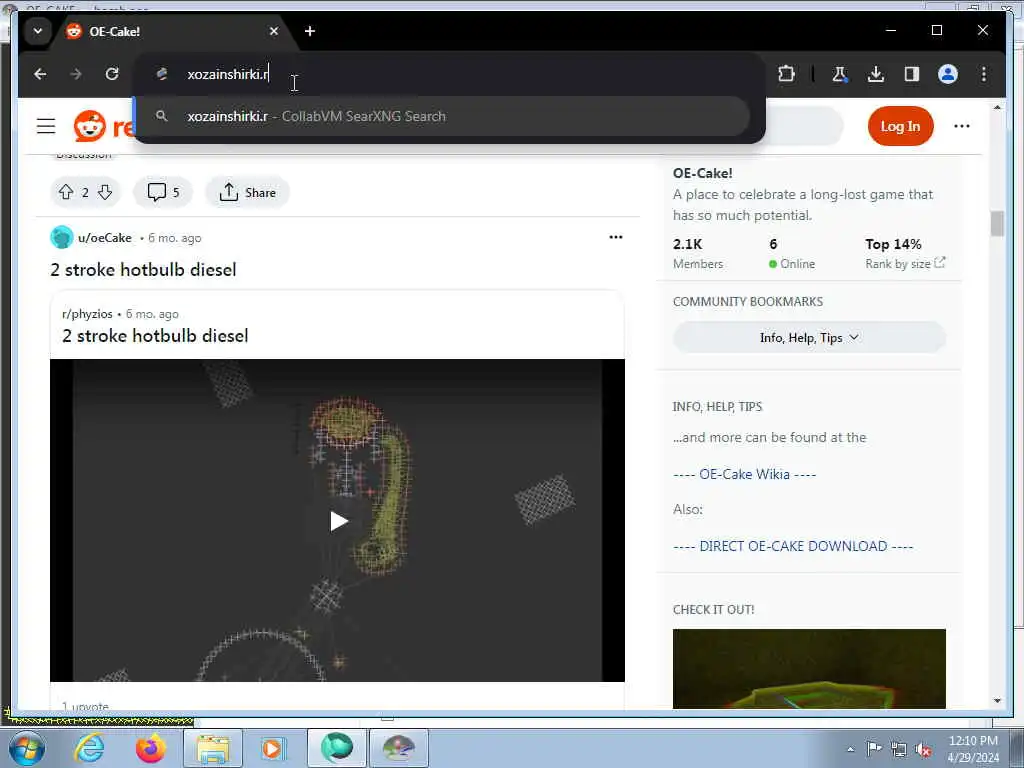Viewport: 1024px width, 768px height.
Task: Open the OE-Cake Wikia link
Action: (x=744, y=474)
